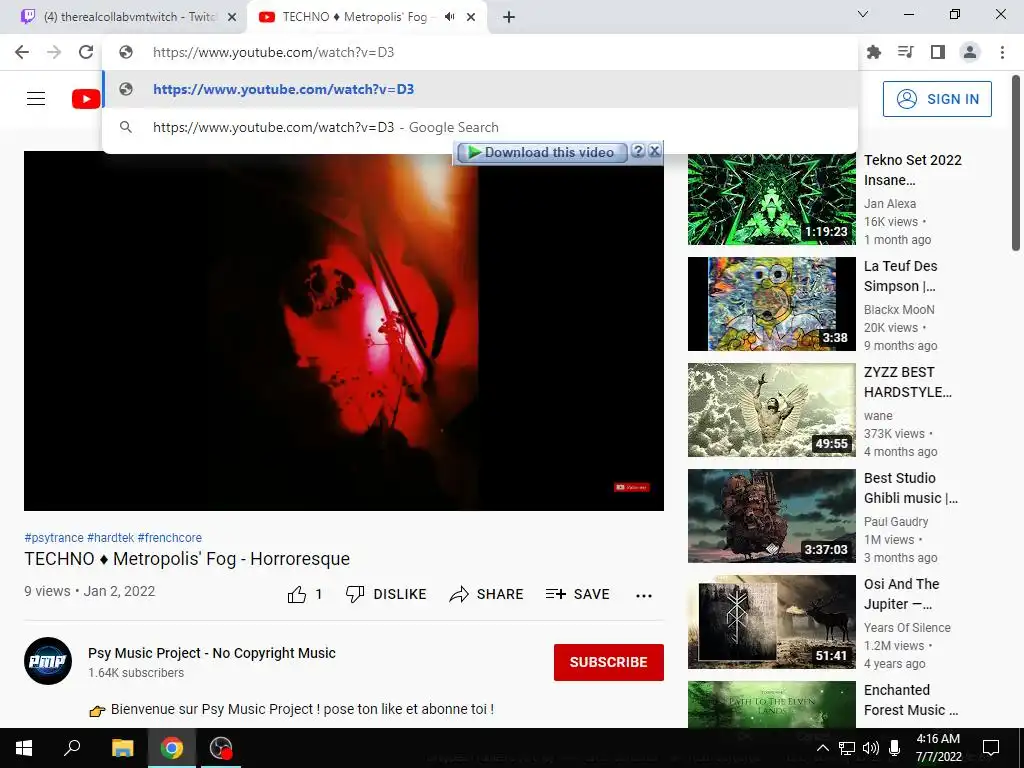Open the ZYZZ BEST HARDSTYLE thumbnail
Image resolution: width=1024 pixels, height=768 pixels.
click(772, 410)
